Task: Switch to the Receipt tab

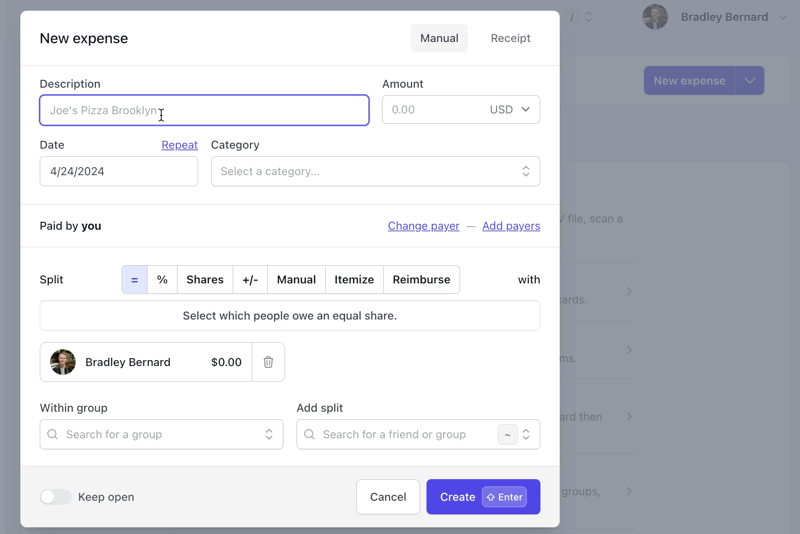Action: pyautogui.click(x=510, y=38)
